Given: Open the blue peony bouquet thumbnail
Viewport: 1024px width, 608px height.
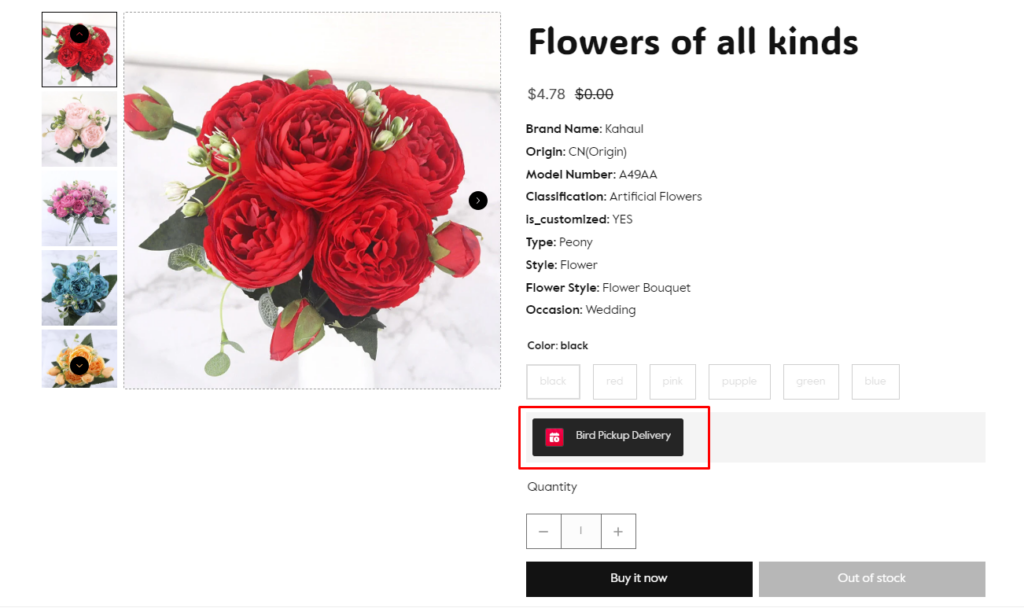Looking at the screenshot, I should click(x=79, y=288).
